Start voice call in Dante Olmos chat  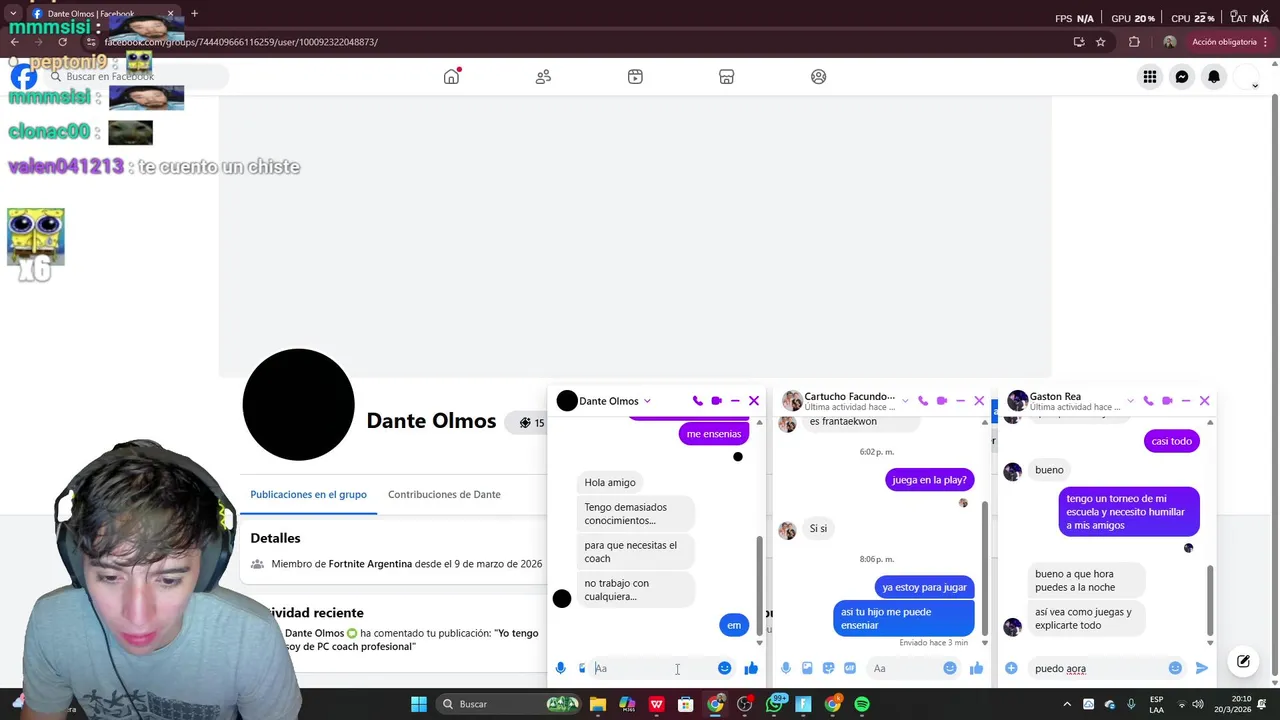(x=698, y=401)
